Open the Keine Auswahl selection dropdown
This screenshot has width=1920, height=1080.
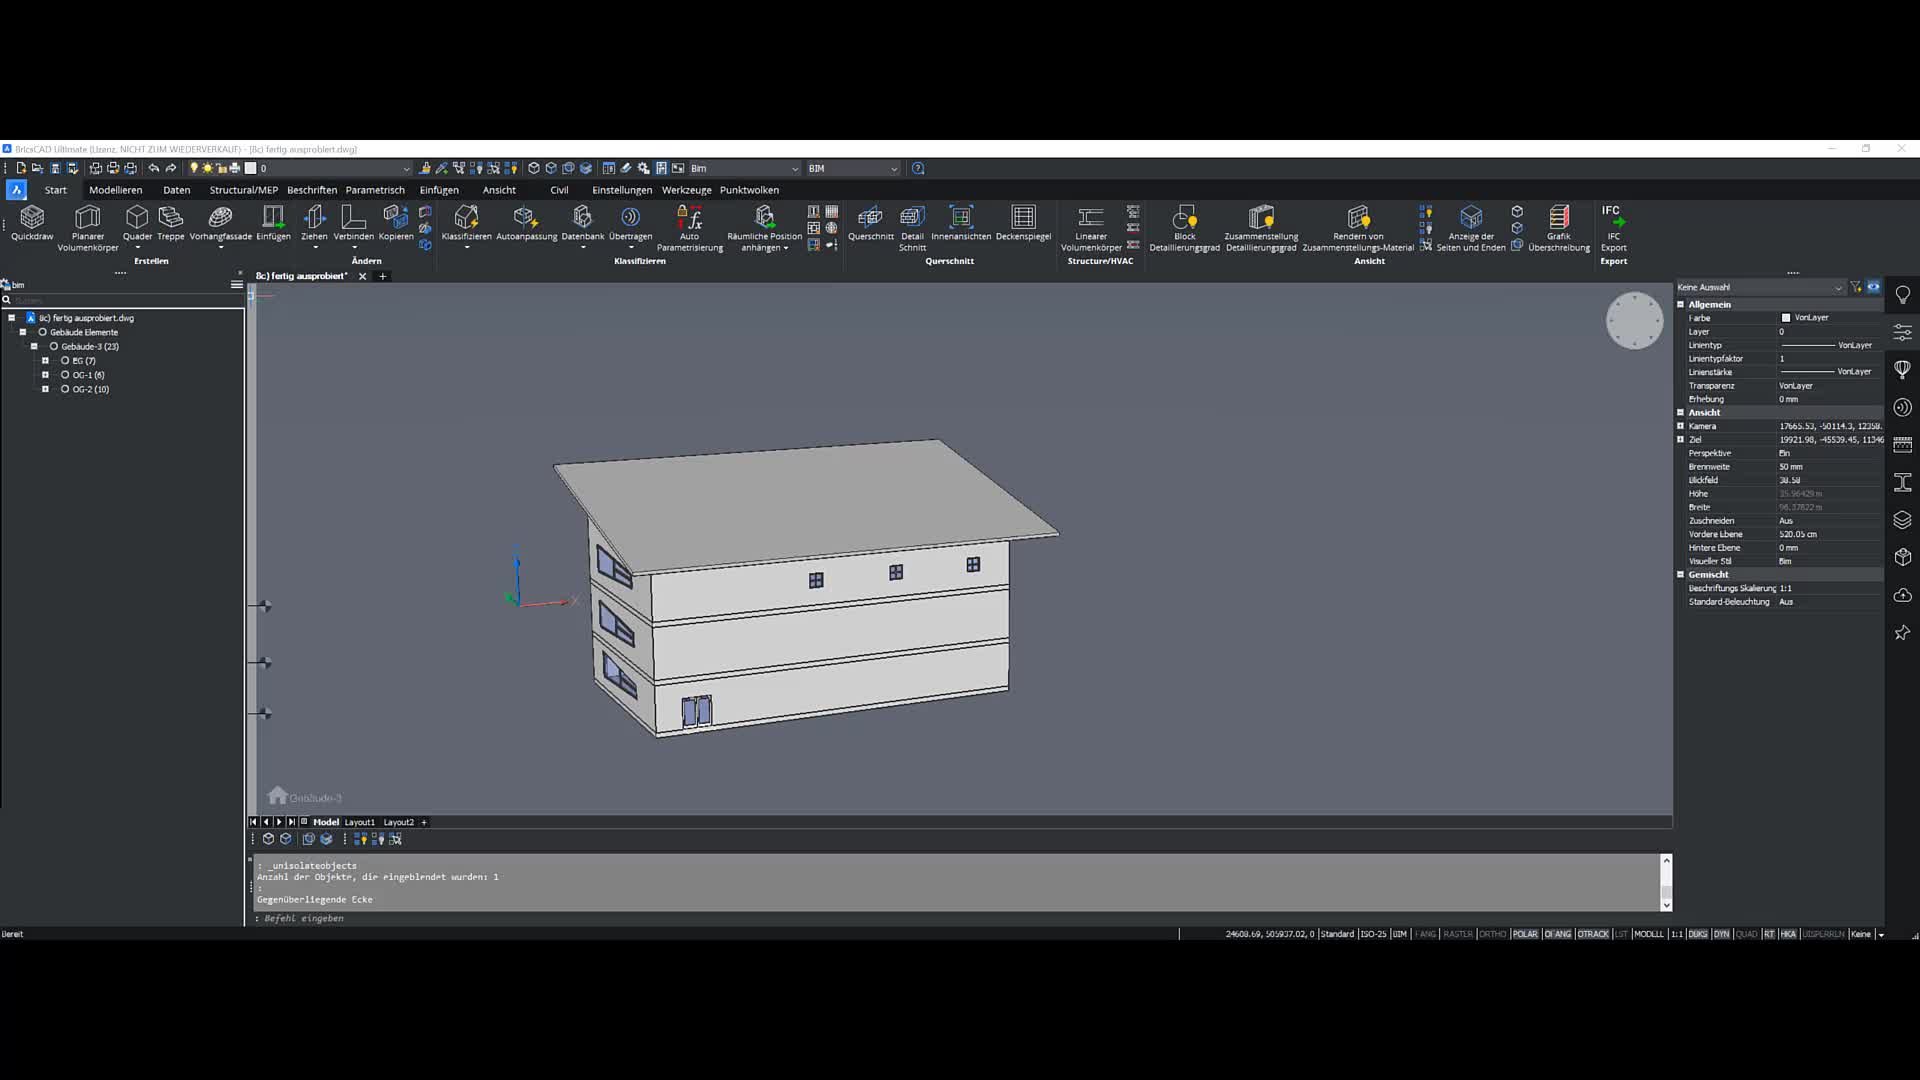1759,287
